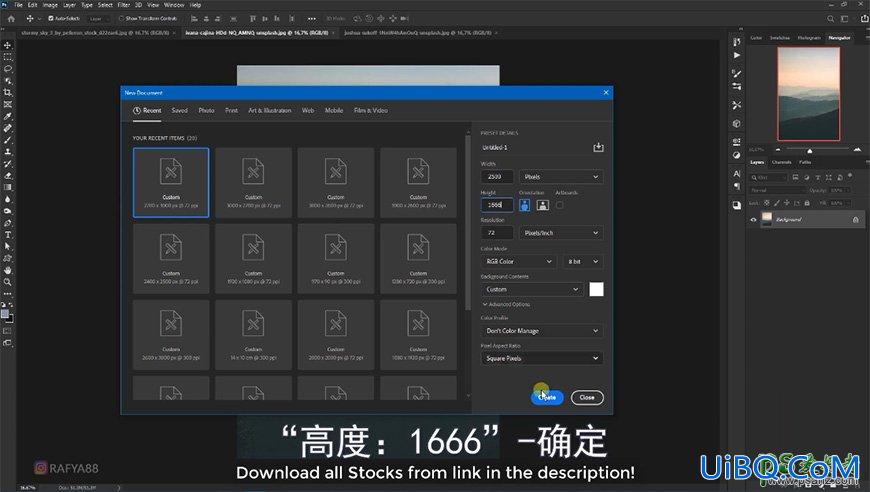This screenshot has width=870, height=492.
Task: Open the Character panel icon
Action: pos(736,174)
